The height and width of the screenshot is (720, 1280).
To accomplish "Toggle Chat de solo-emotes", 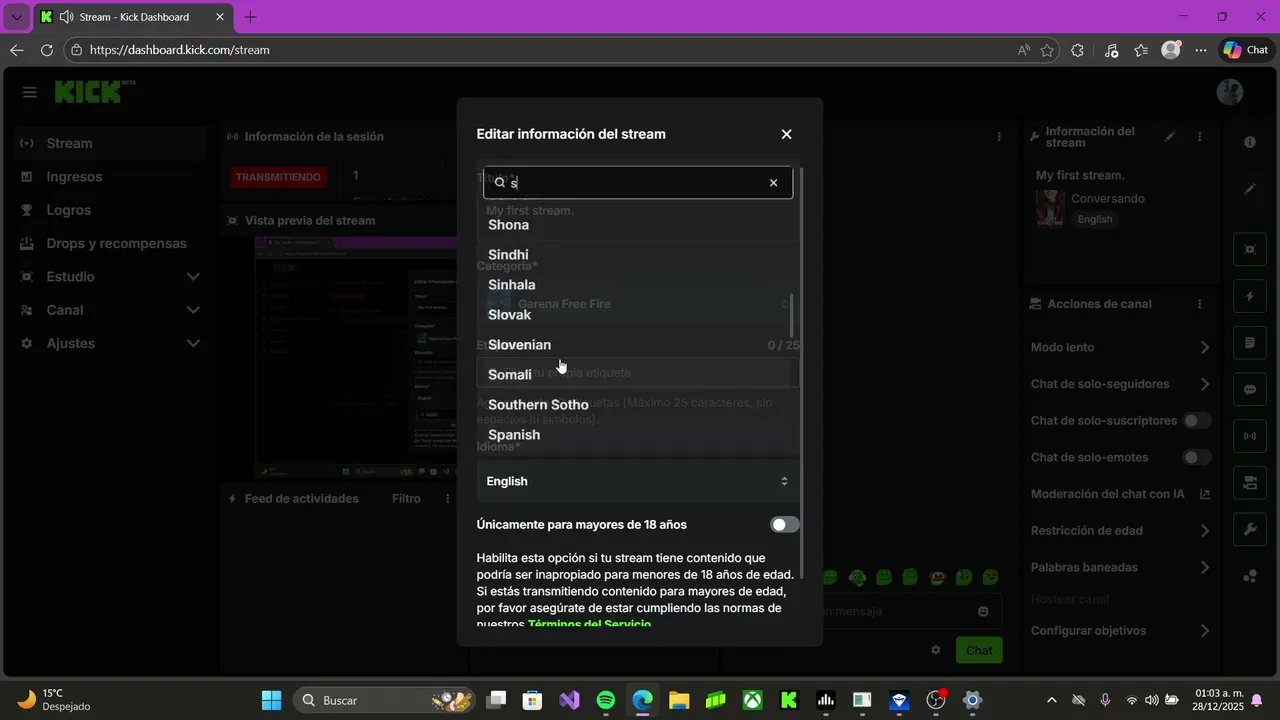I will point(1197,457).
